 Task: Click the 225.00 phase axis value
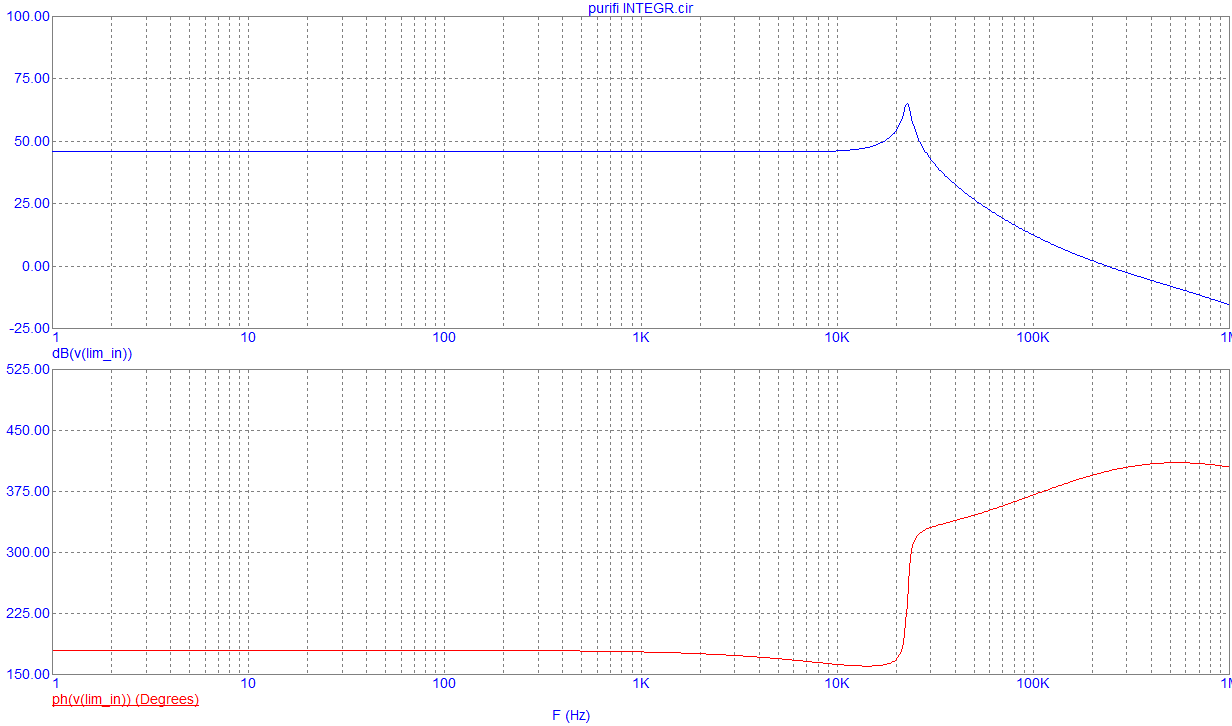pos(26,613)
